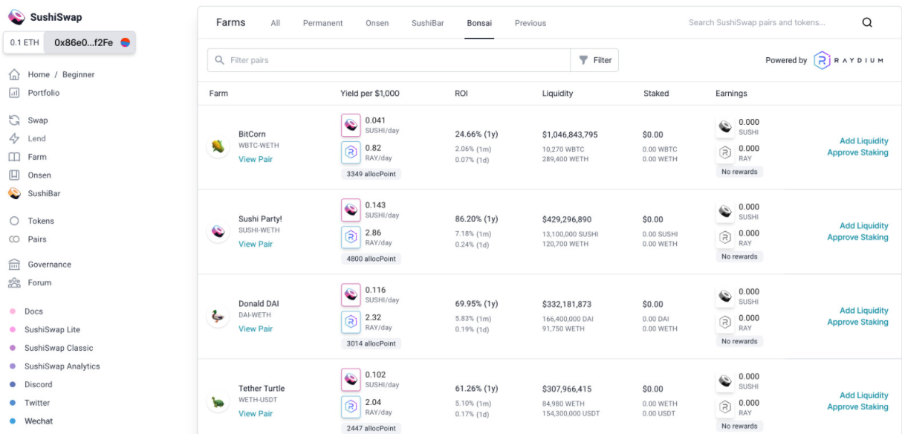
Task: Open the SushiSwap Lite link
Action: point(52,330)
